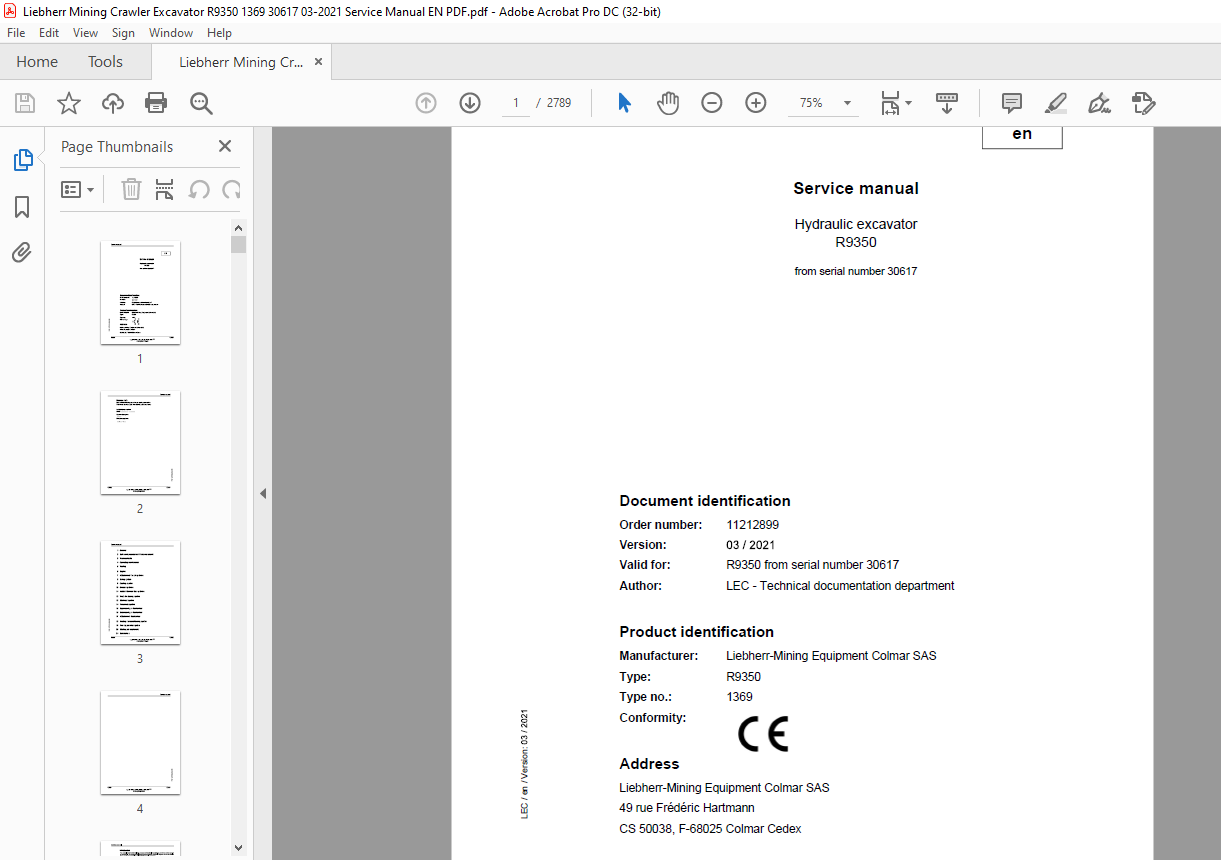Screen dimensions: 1221x860
Task: Open the send for signature tool
Action: 1144,103
